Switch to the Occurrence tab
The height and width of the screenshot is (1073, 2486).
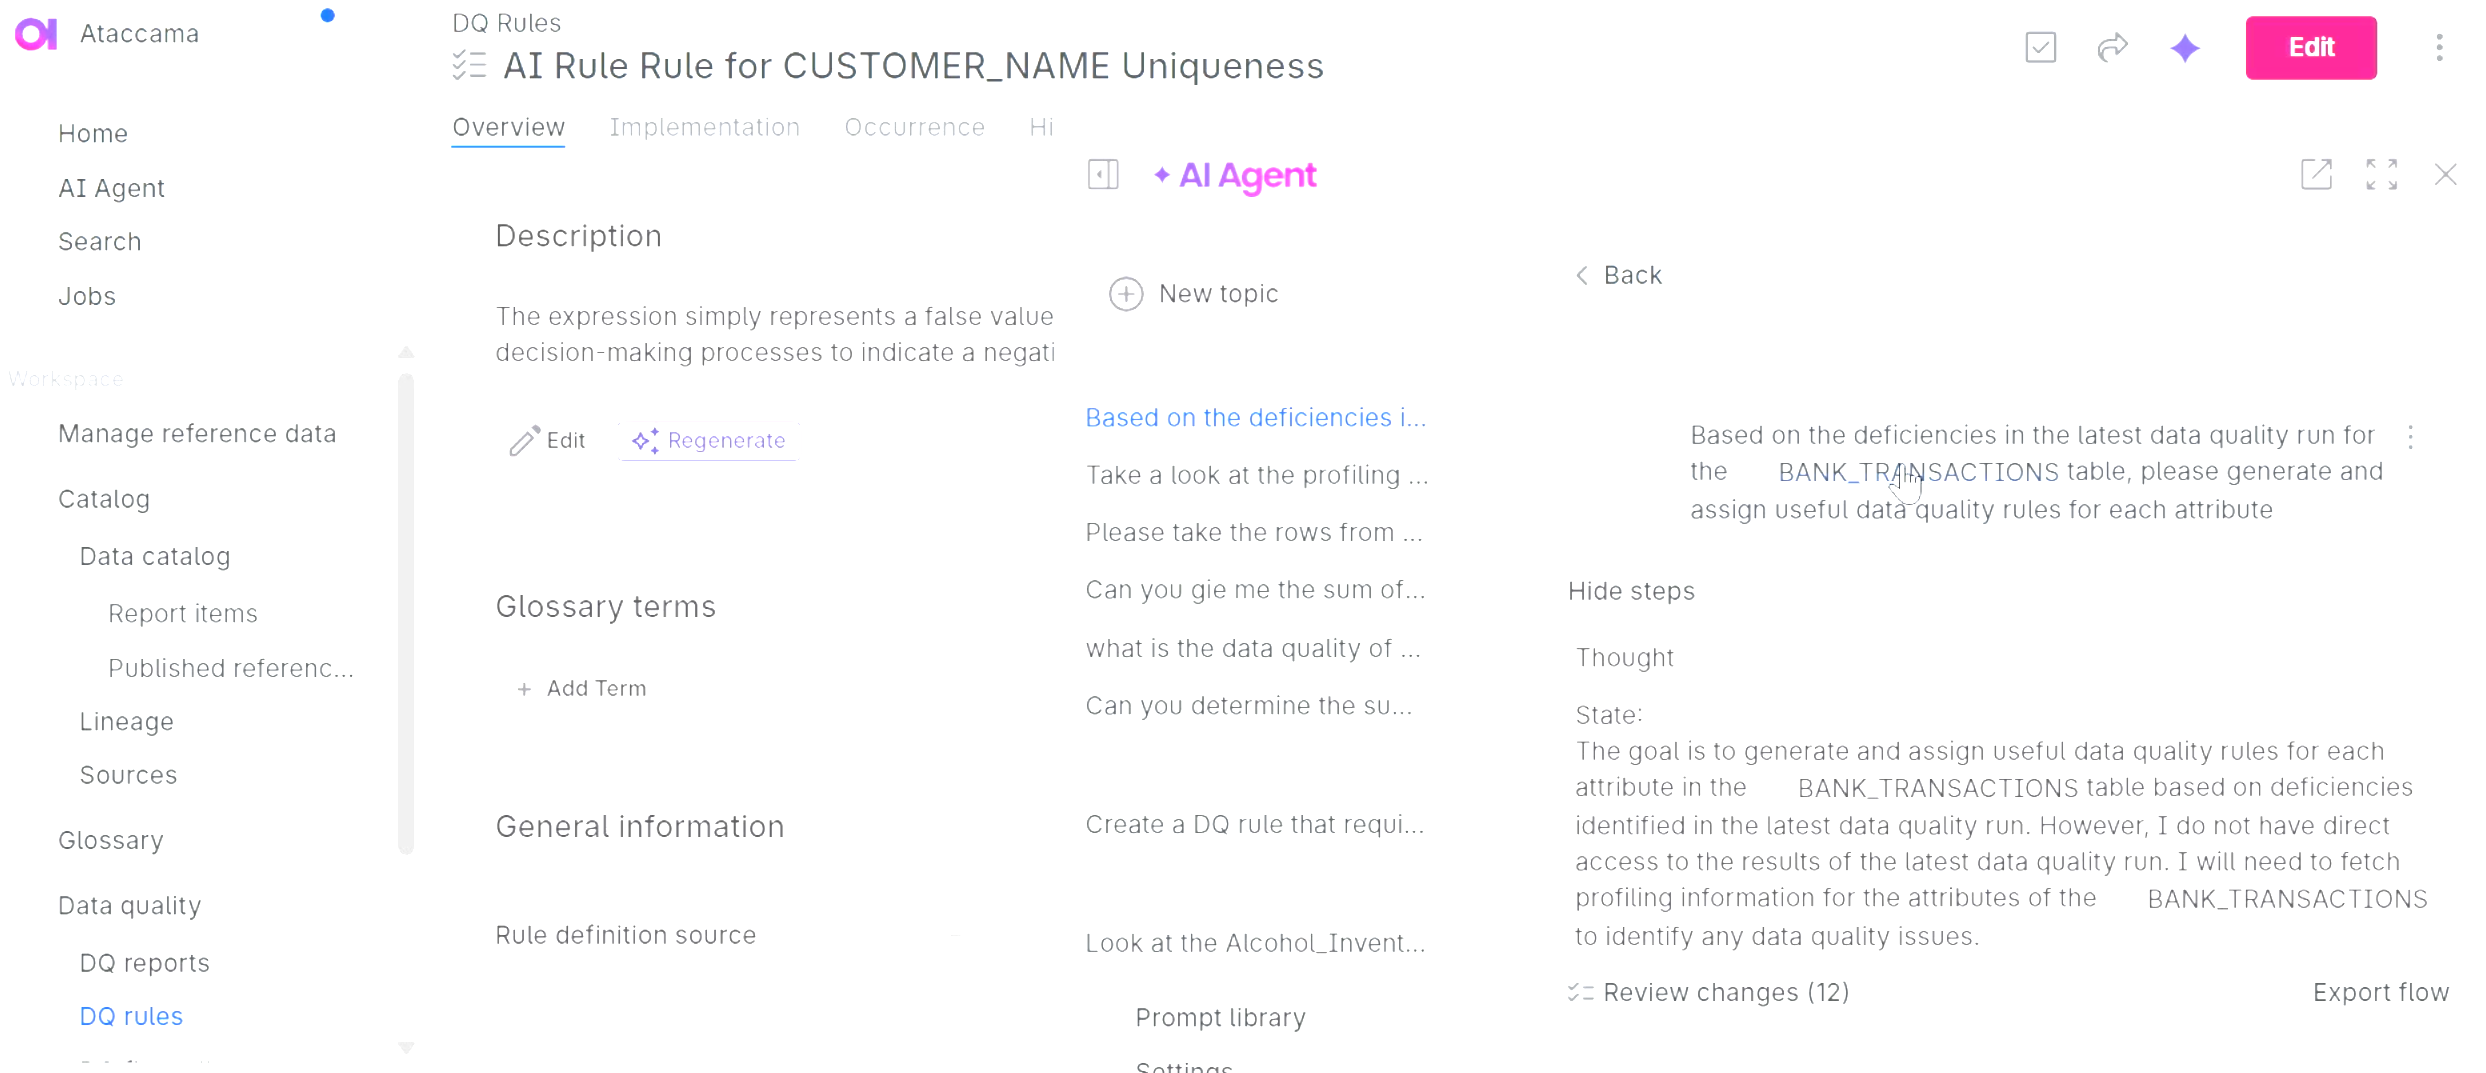pos(914,127)
